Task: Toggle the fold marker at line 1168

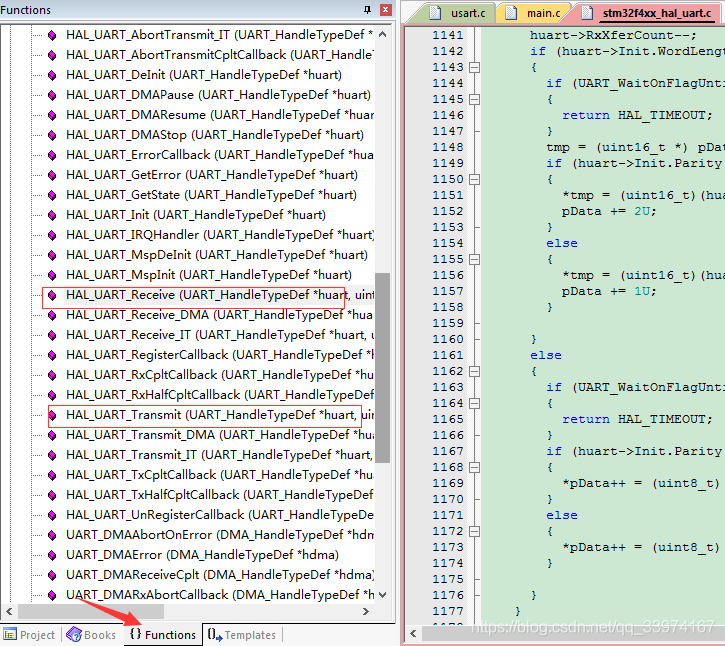Action: (x=474, y=467)
